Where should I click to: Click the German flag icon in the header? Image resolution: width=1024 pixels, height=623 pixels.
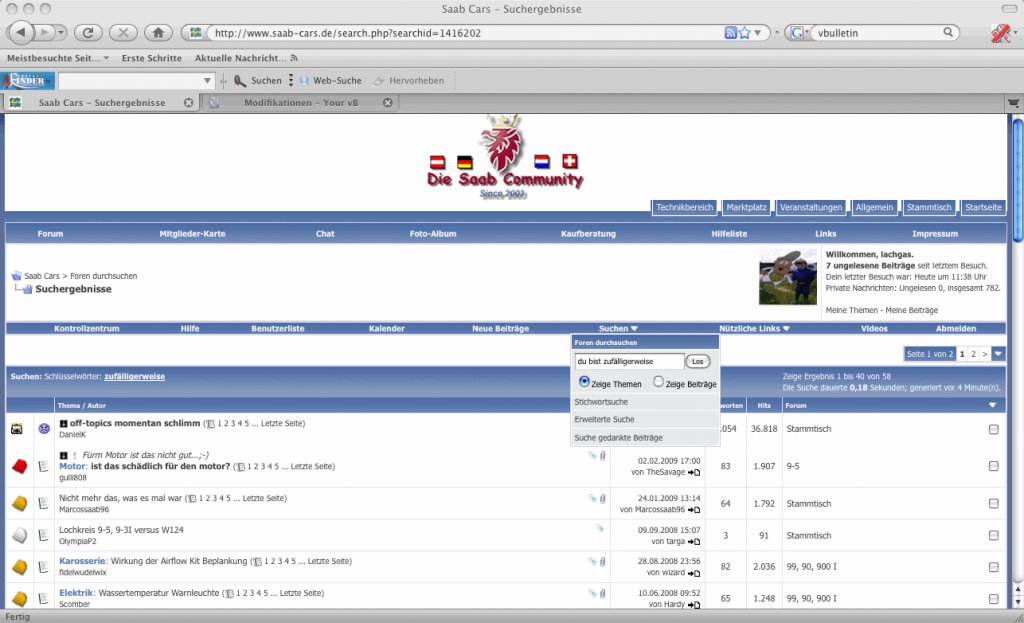click(x=464, y=162)
